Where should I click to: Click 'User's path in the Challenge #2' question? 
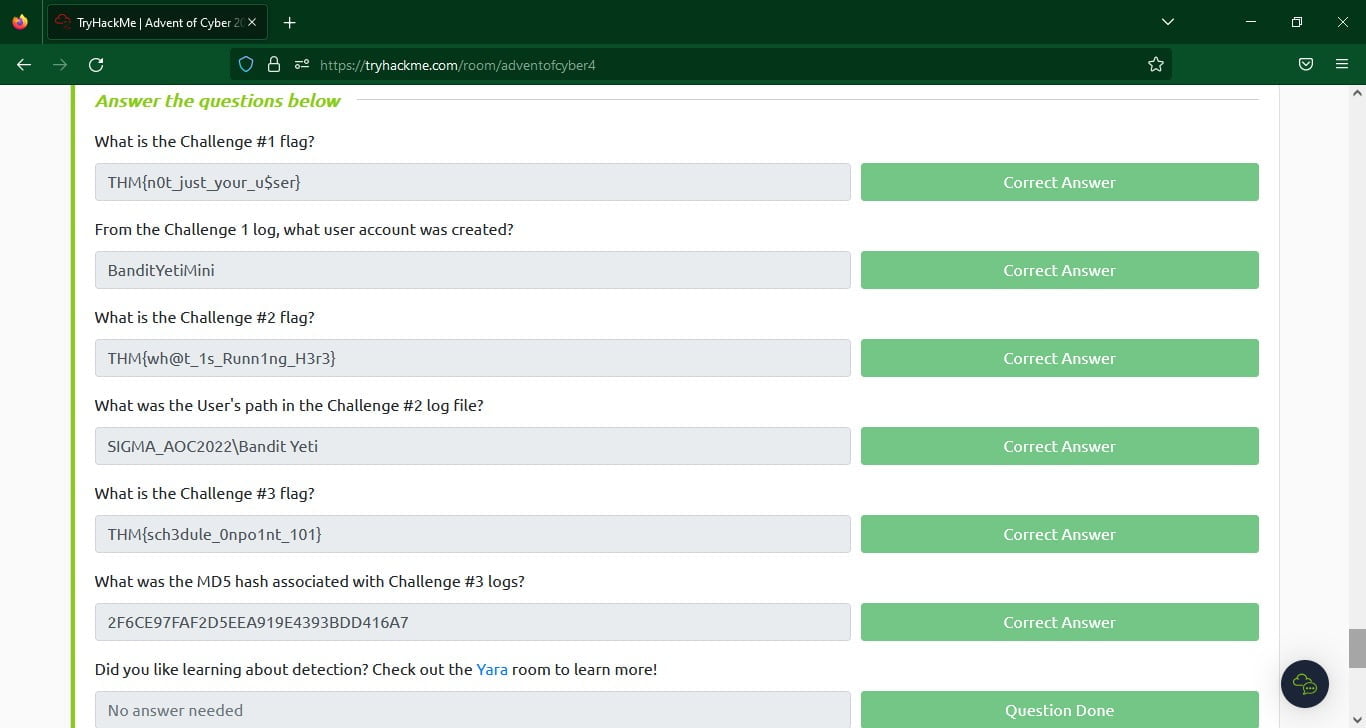tap(289, 405)
